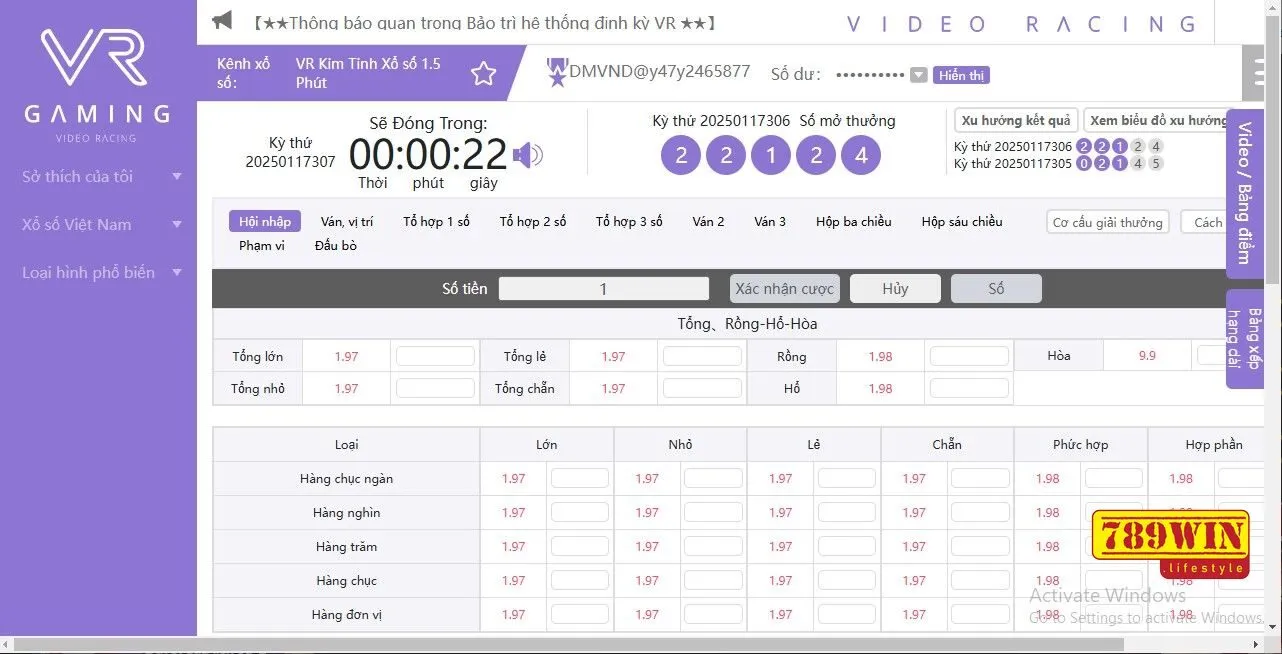Image resolution: width=1282 pixels, height=654 pixels.
Task: Click the Hủy cancel button
Action: [x=894, y=288]
